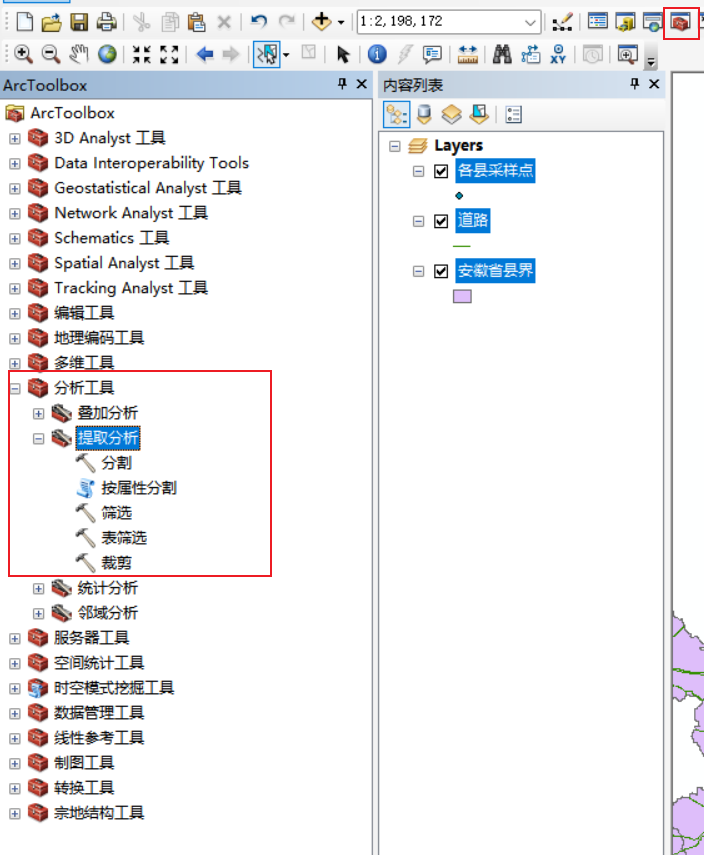List layers by visibility
704x855 pixels.
click(x=452, y=115)
